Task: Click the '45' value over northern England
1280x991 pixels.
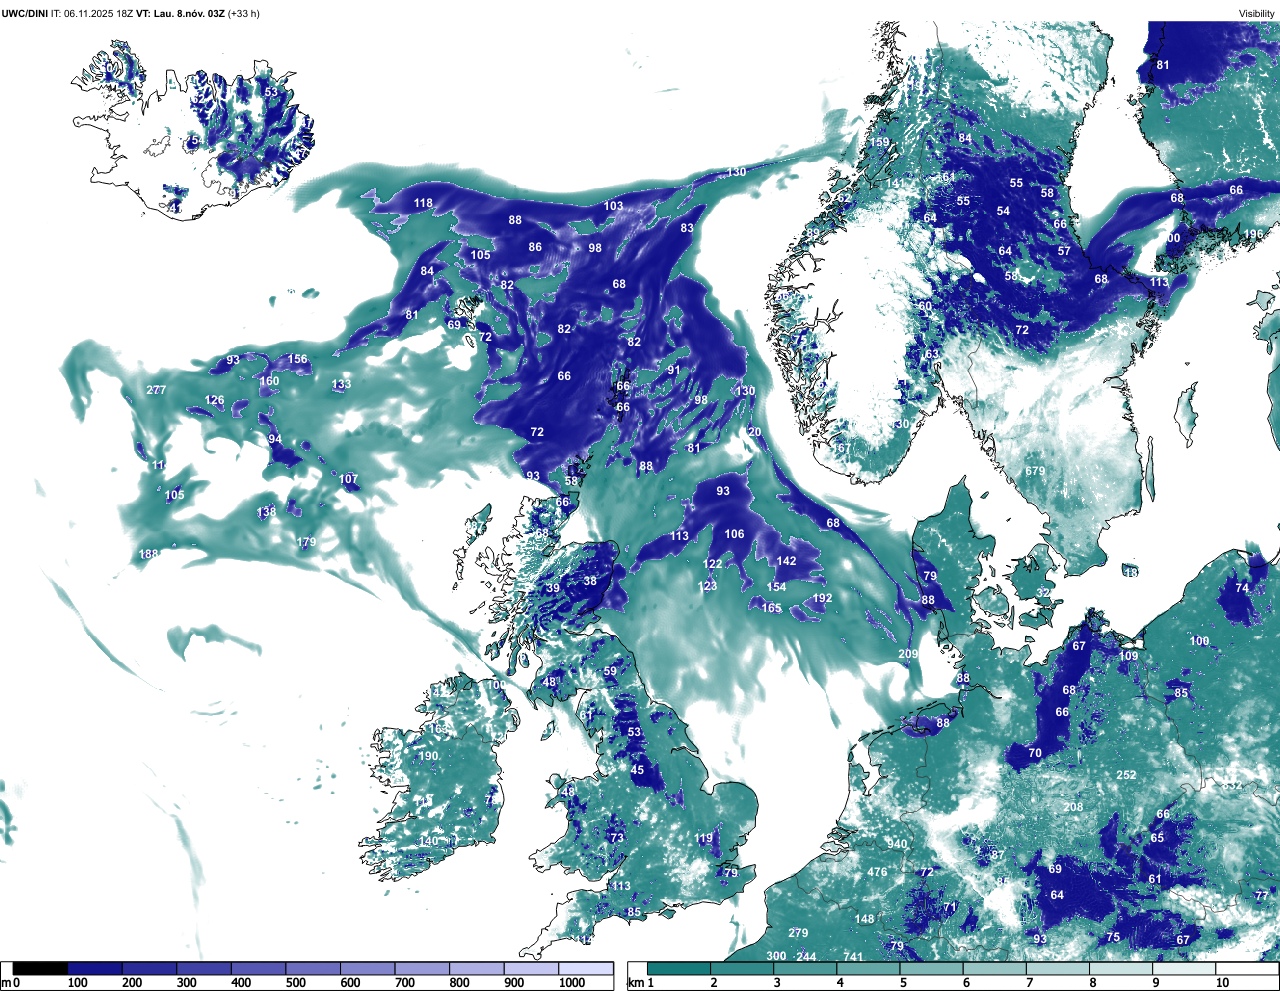Action: point(638,770)
